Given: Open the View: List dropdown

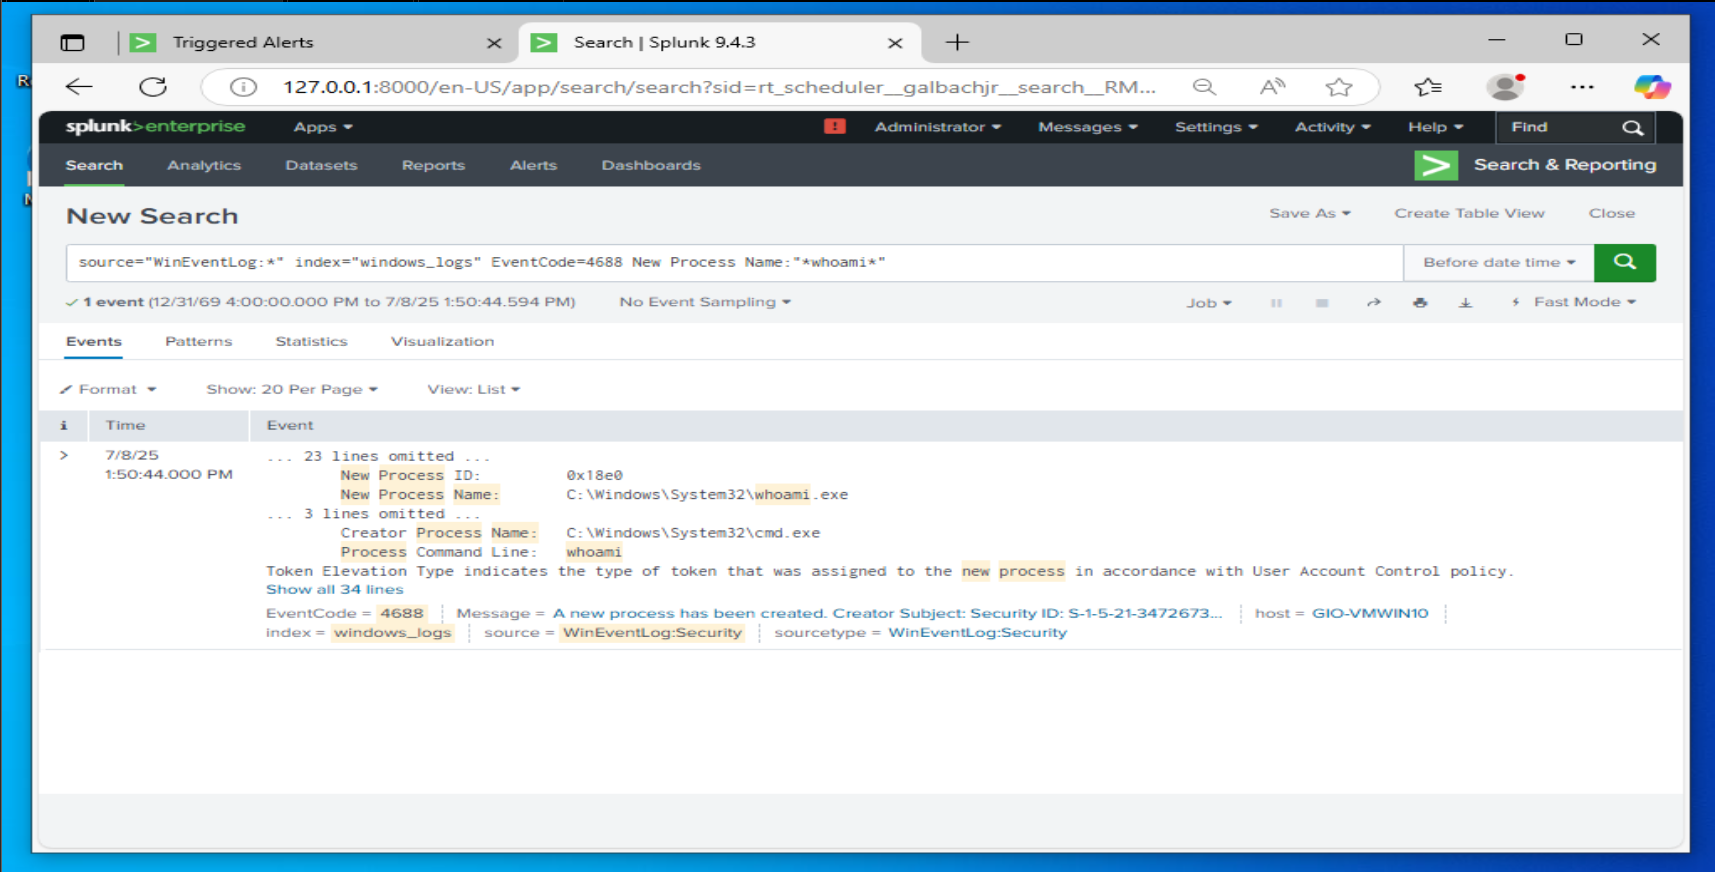Looking at the screenshot, I should [x=474, y=389].
